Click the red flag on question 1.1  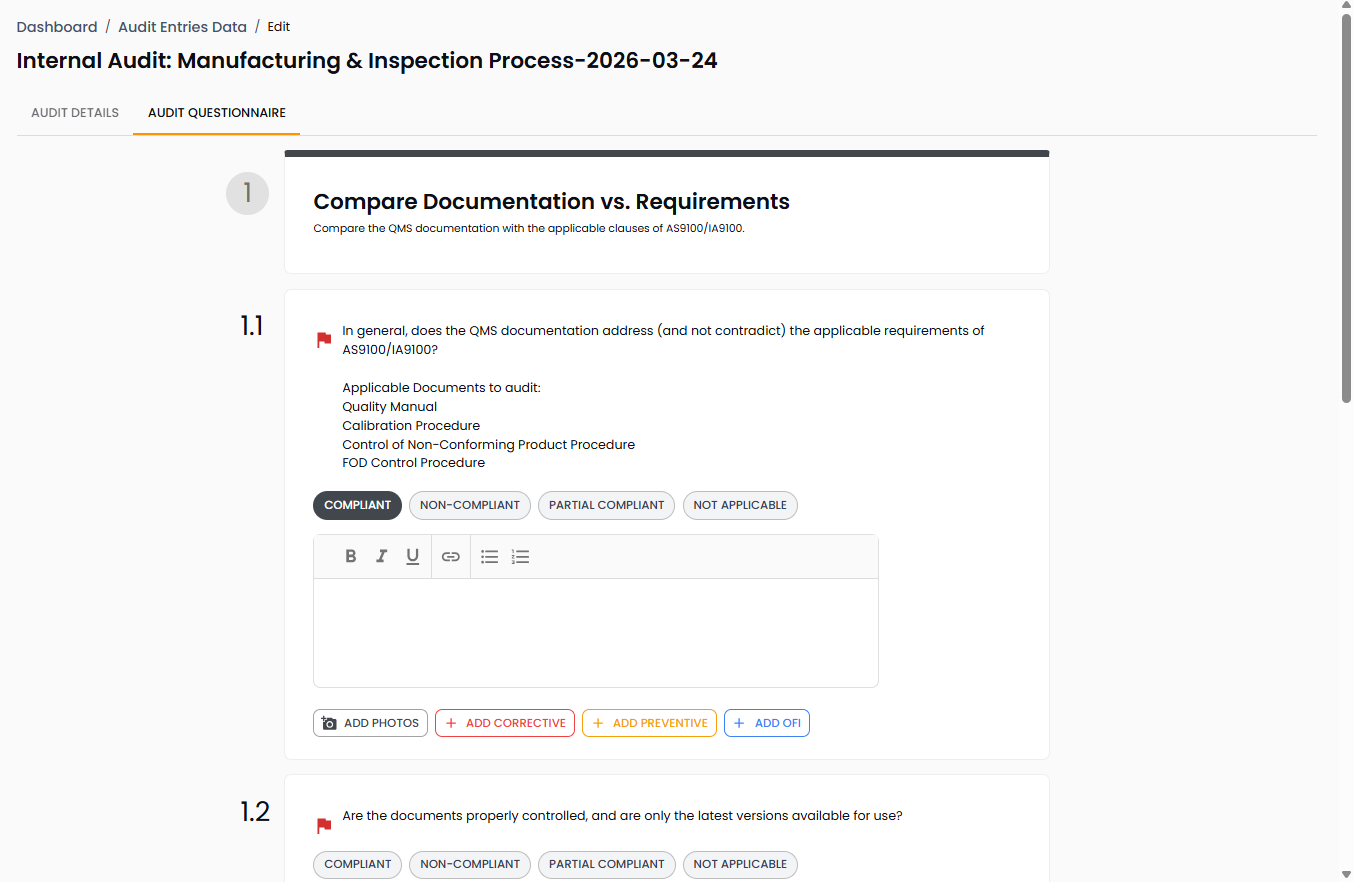tap(324, 340)
